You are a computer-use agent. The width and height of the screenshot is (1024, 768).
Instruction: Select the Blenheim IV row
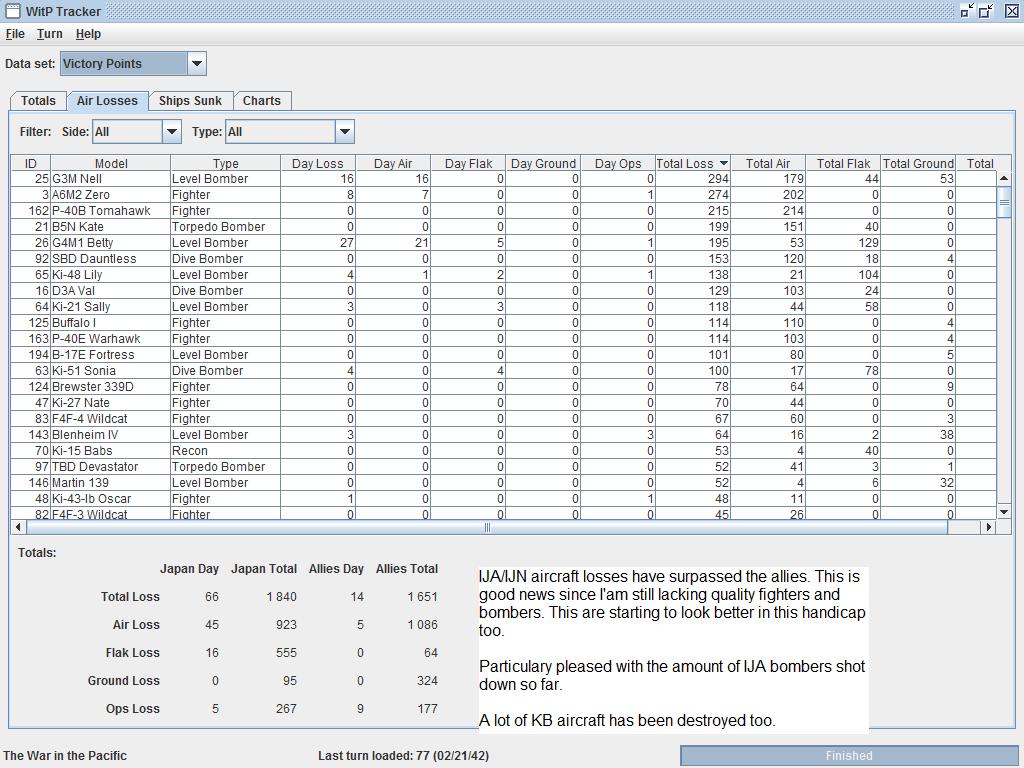coord(504,435)
